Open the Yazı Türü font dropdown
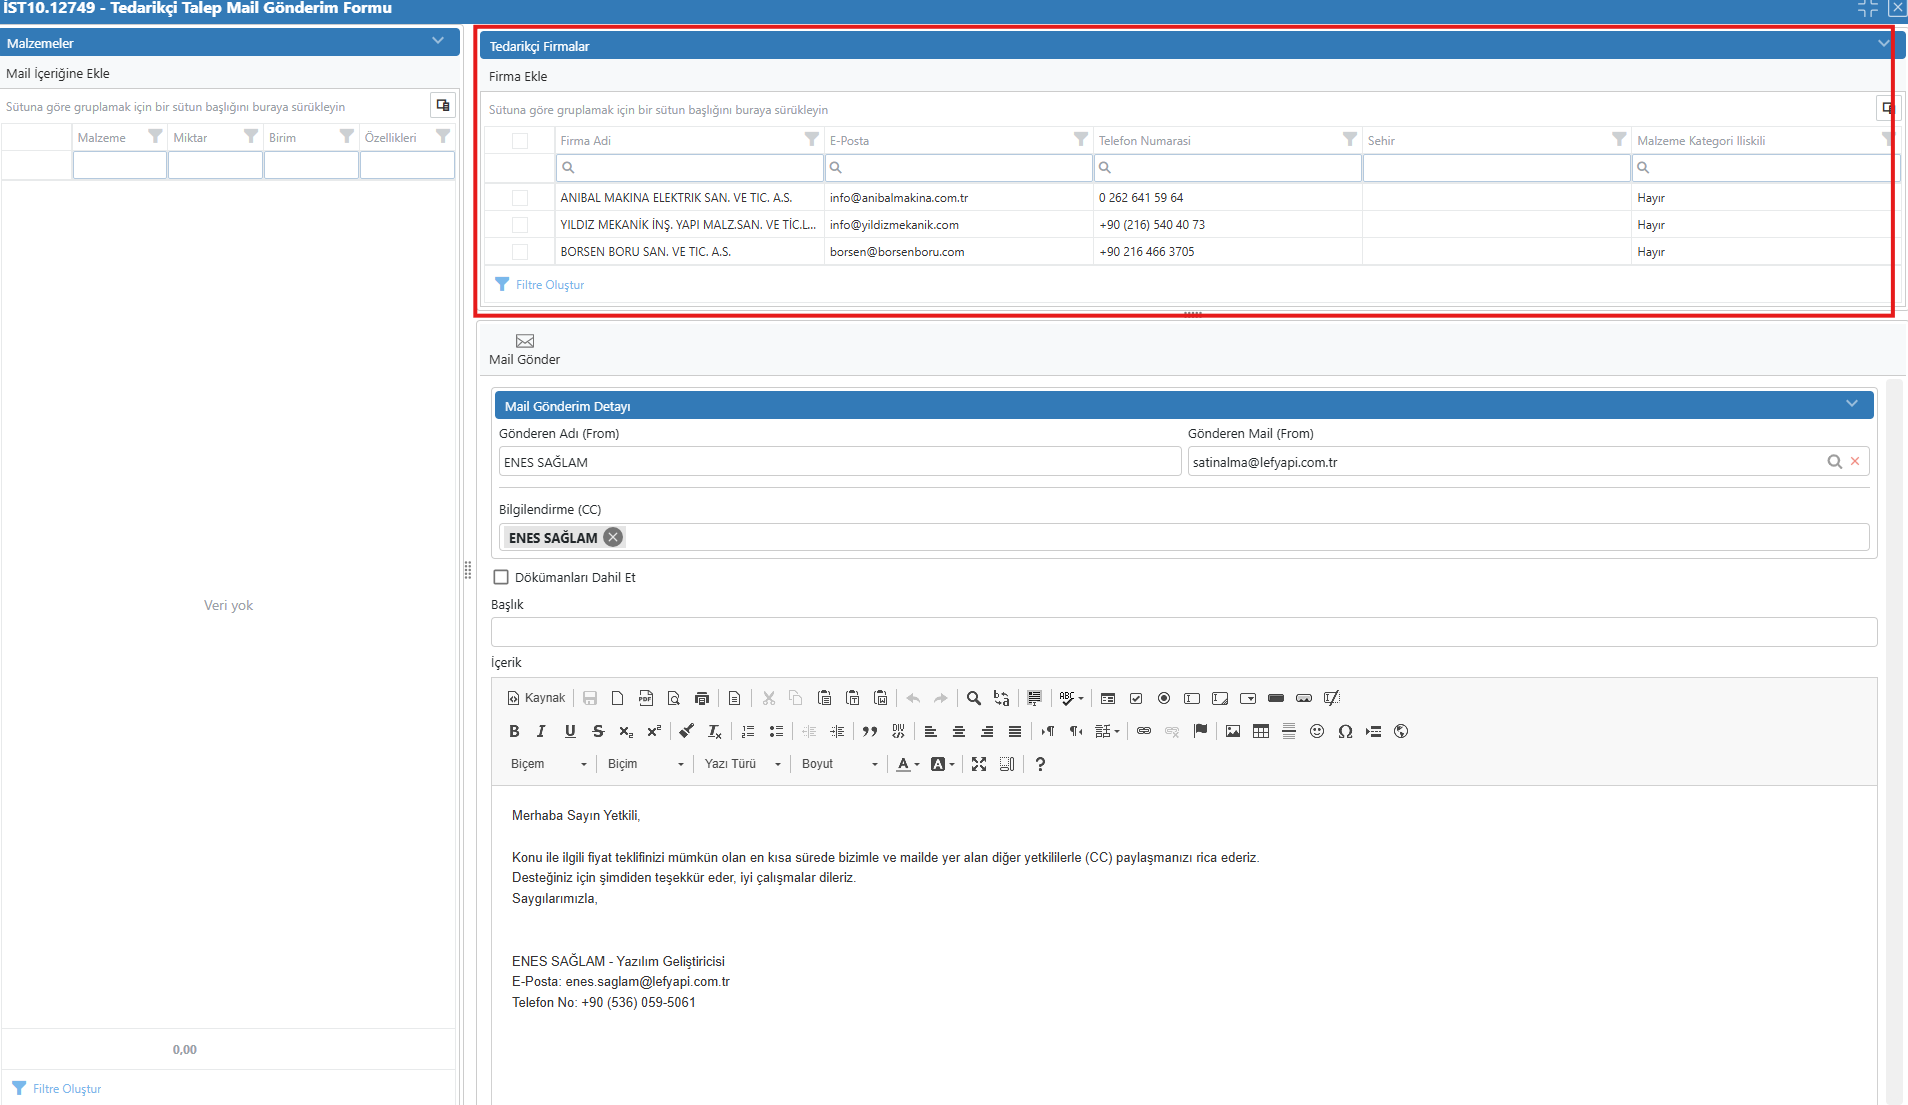 click(x=742, y=764)
